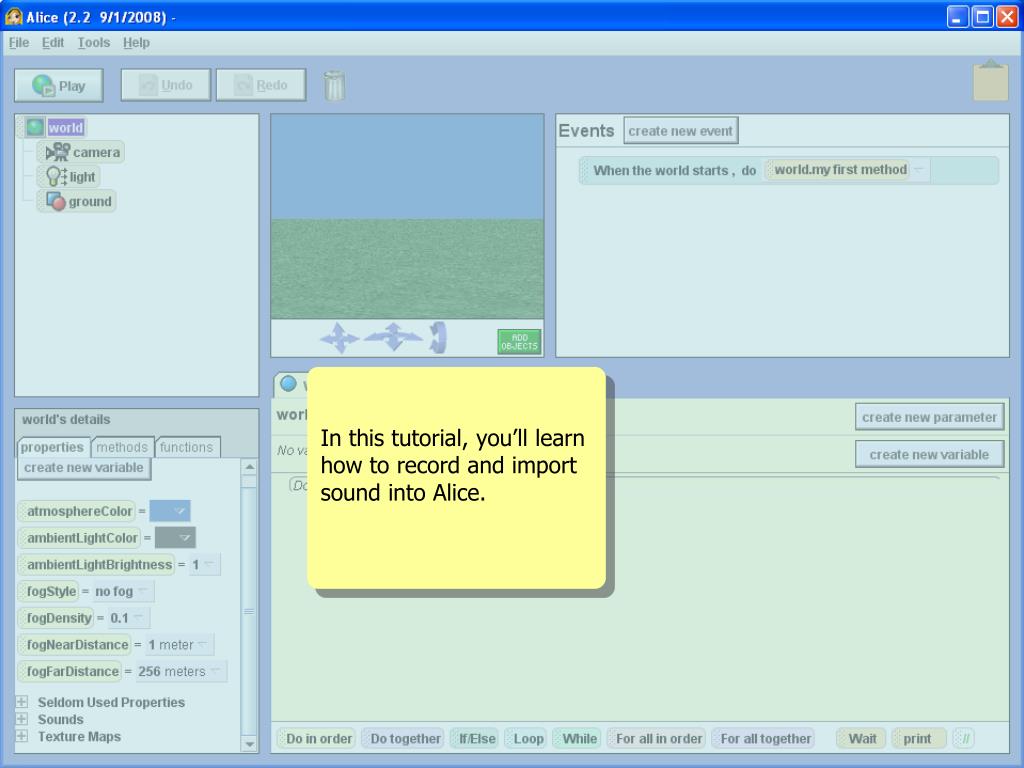This screenshot has width=1024, height=768.
Task: Click the Redo button
Action: tap(261, 85)
